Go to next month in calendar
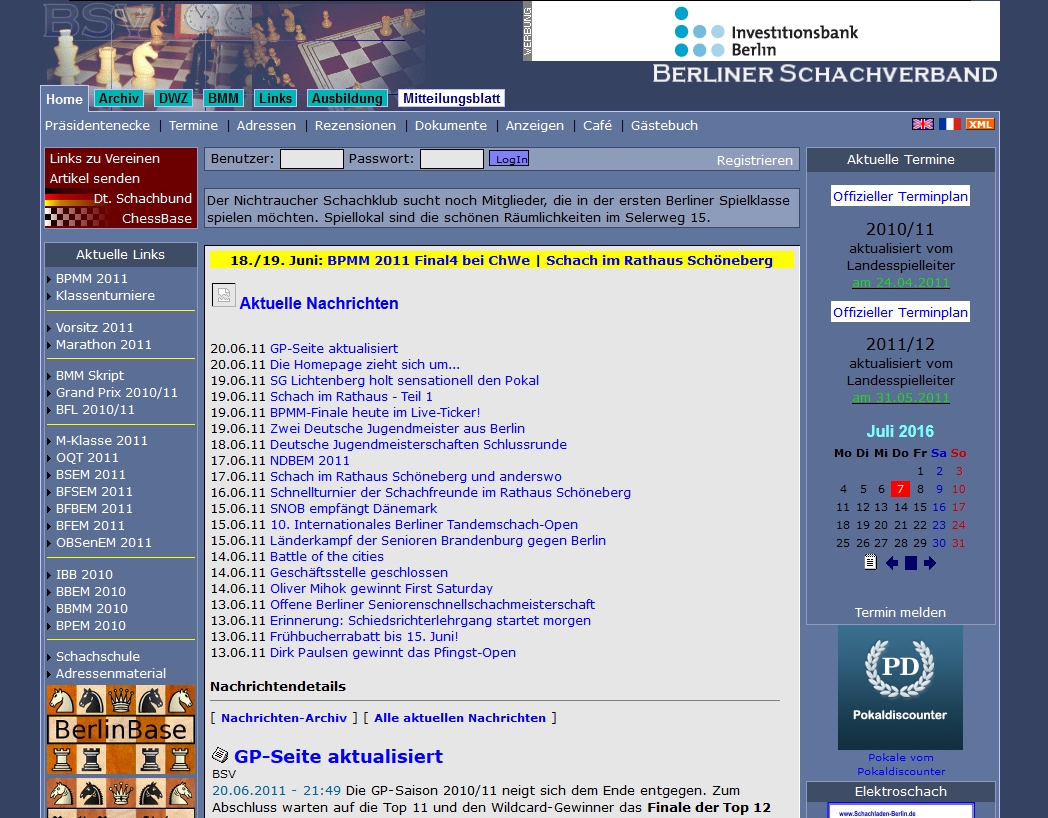The height and width of the screenshot is (818, 1048). tap(930, 563)
